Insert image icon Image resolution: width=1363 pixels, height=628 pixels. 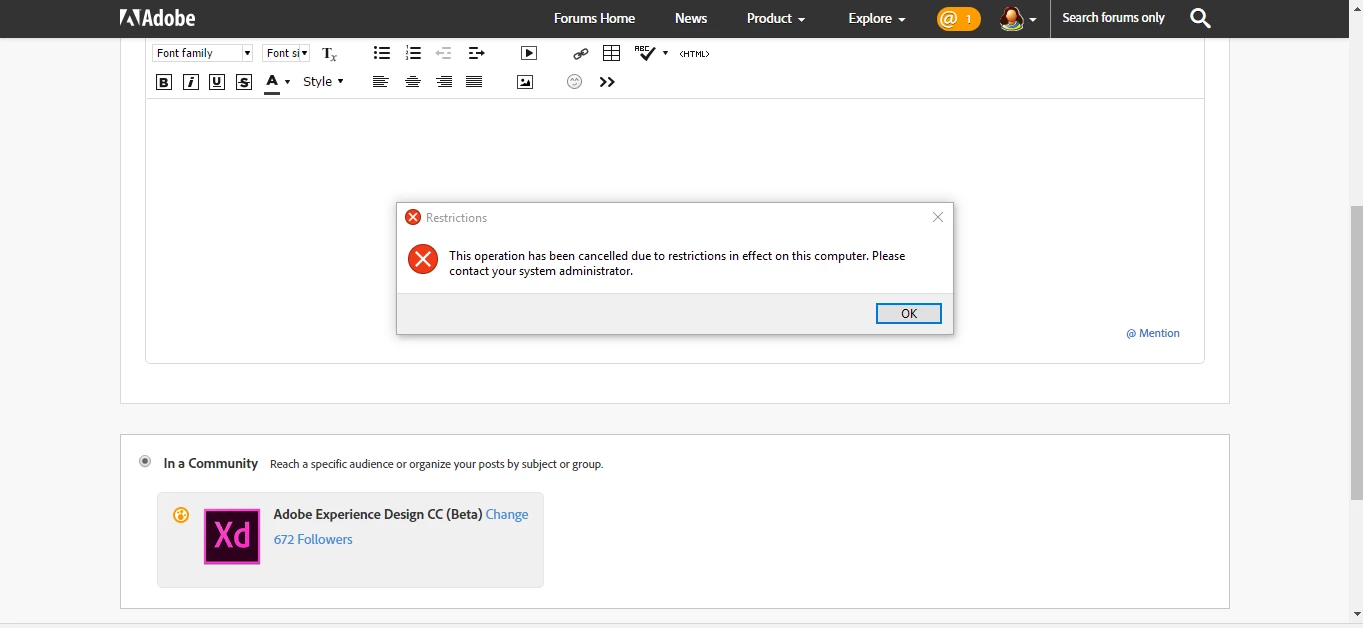(x=525, y=82)
